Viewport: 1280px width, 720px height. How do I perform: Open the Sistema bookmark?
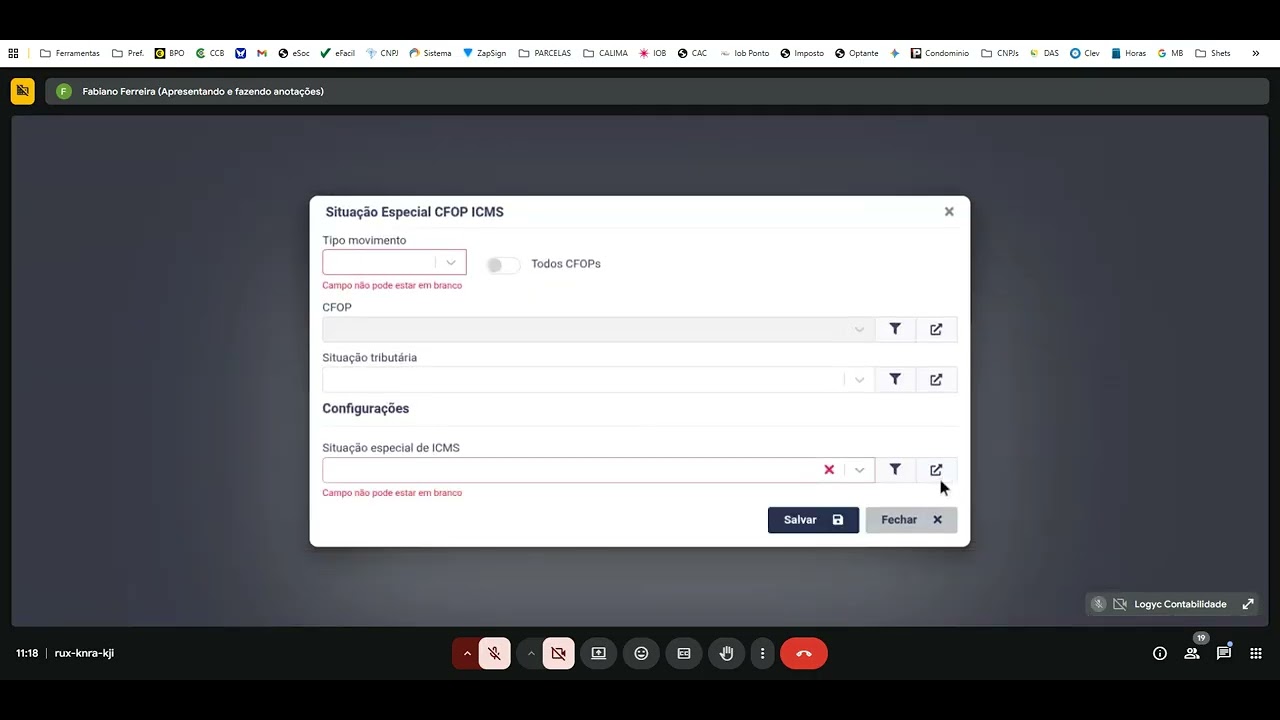coord(430,53)
